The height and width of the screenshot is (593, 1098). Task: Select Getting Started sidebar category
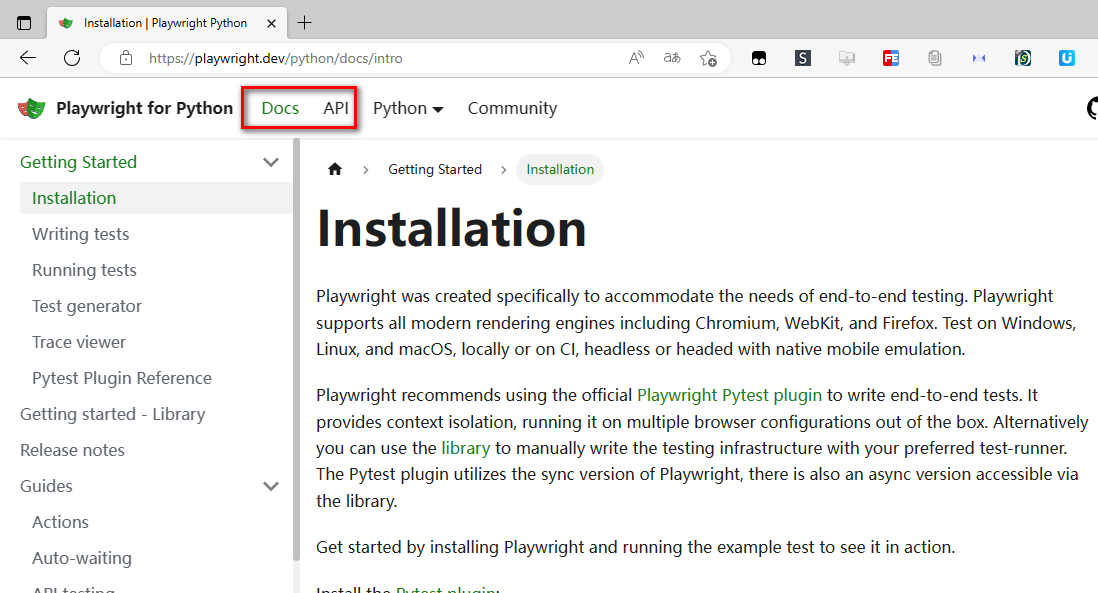point(78,162)
